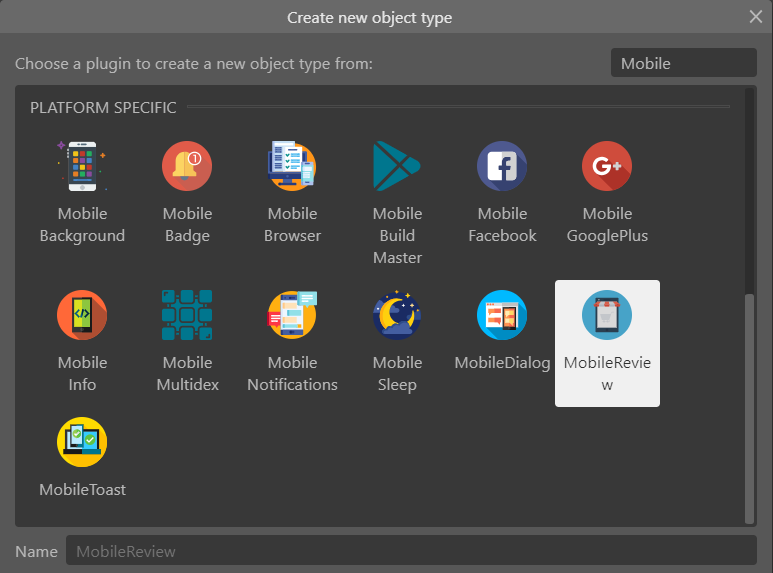Viewport: 773px width, 573px height.
Task: Choose the MobileToast plugin icon
Action: (82, 442)
